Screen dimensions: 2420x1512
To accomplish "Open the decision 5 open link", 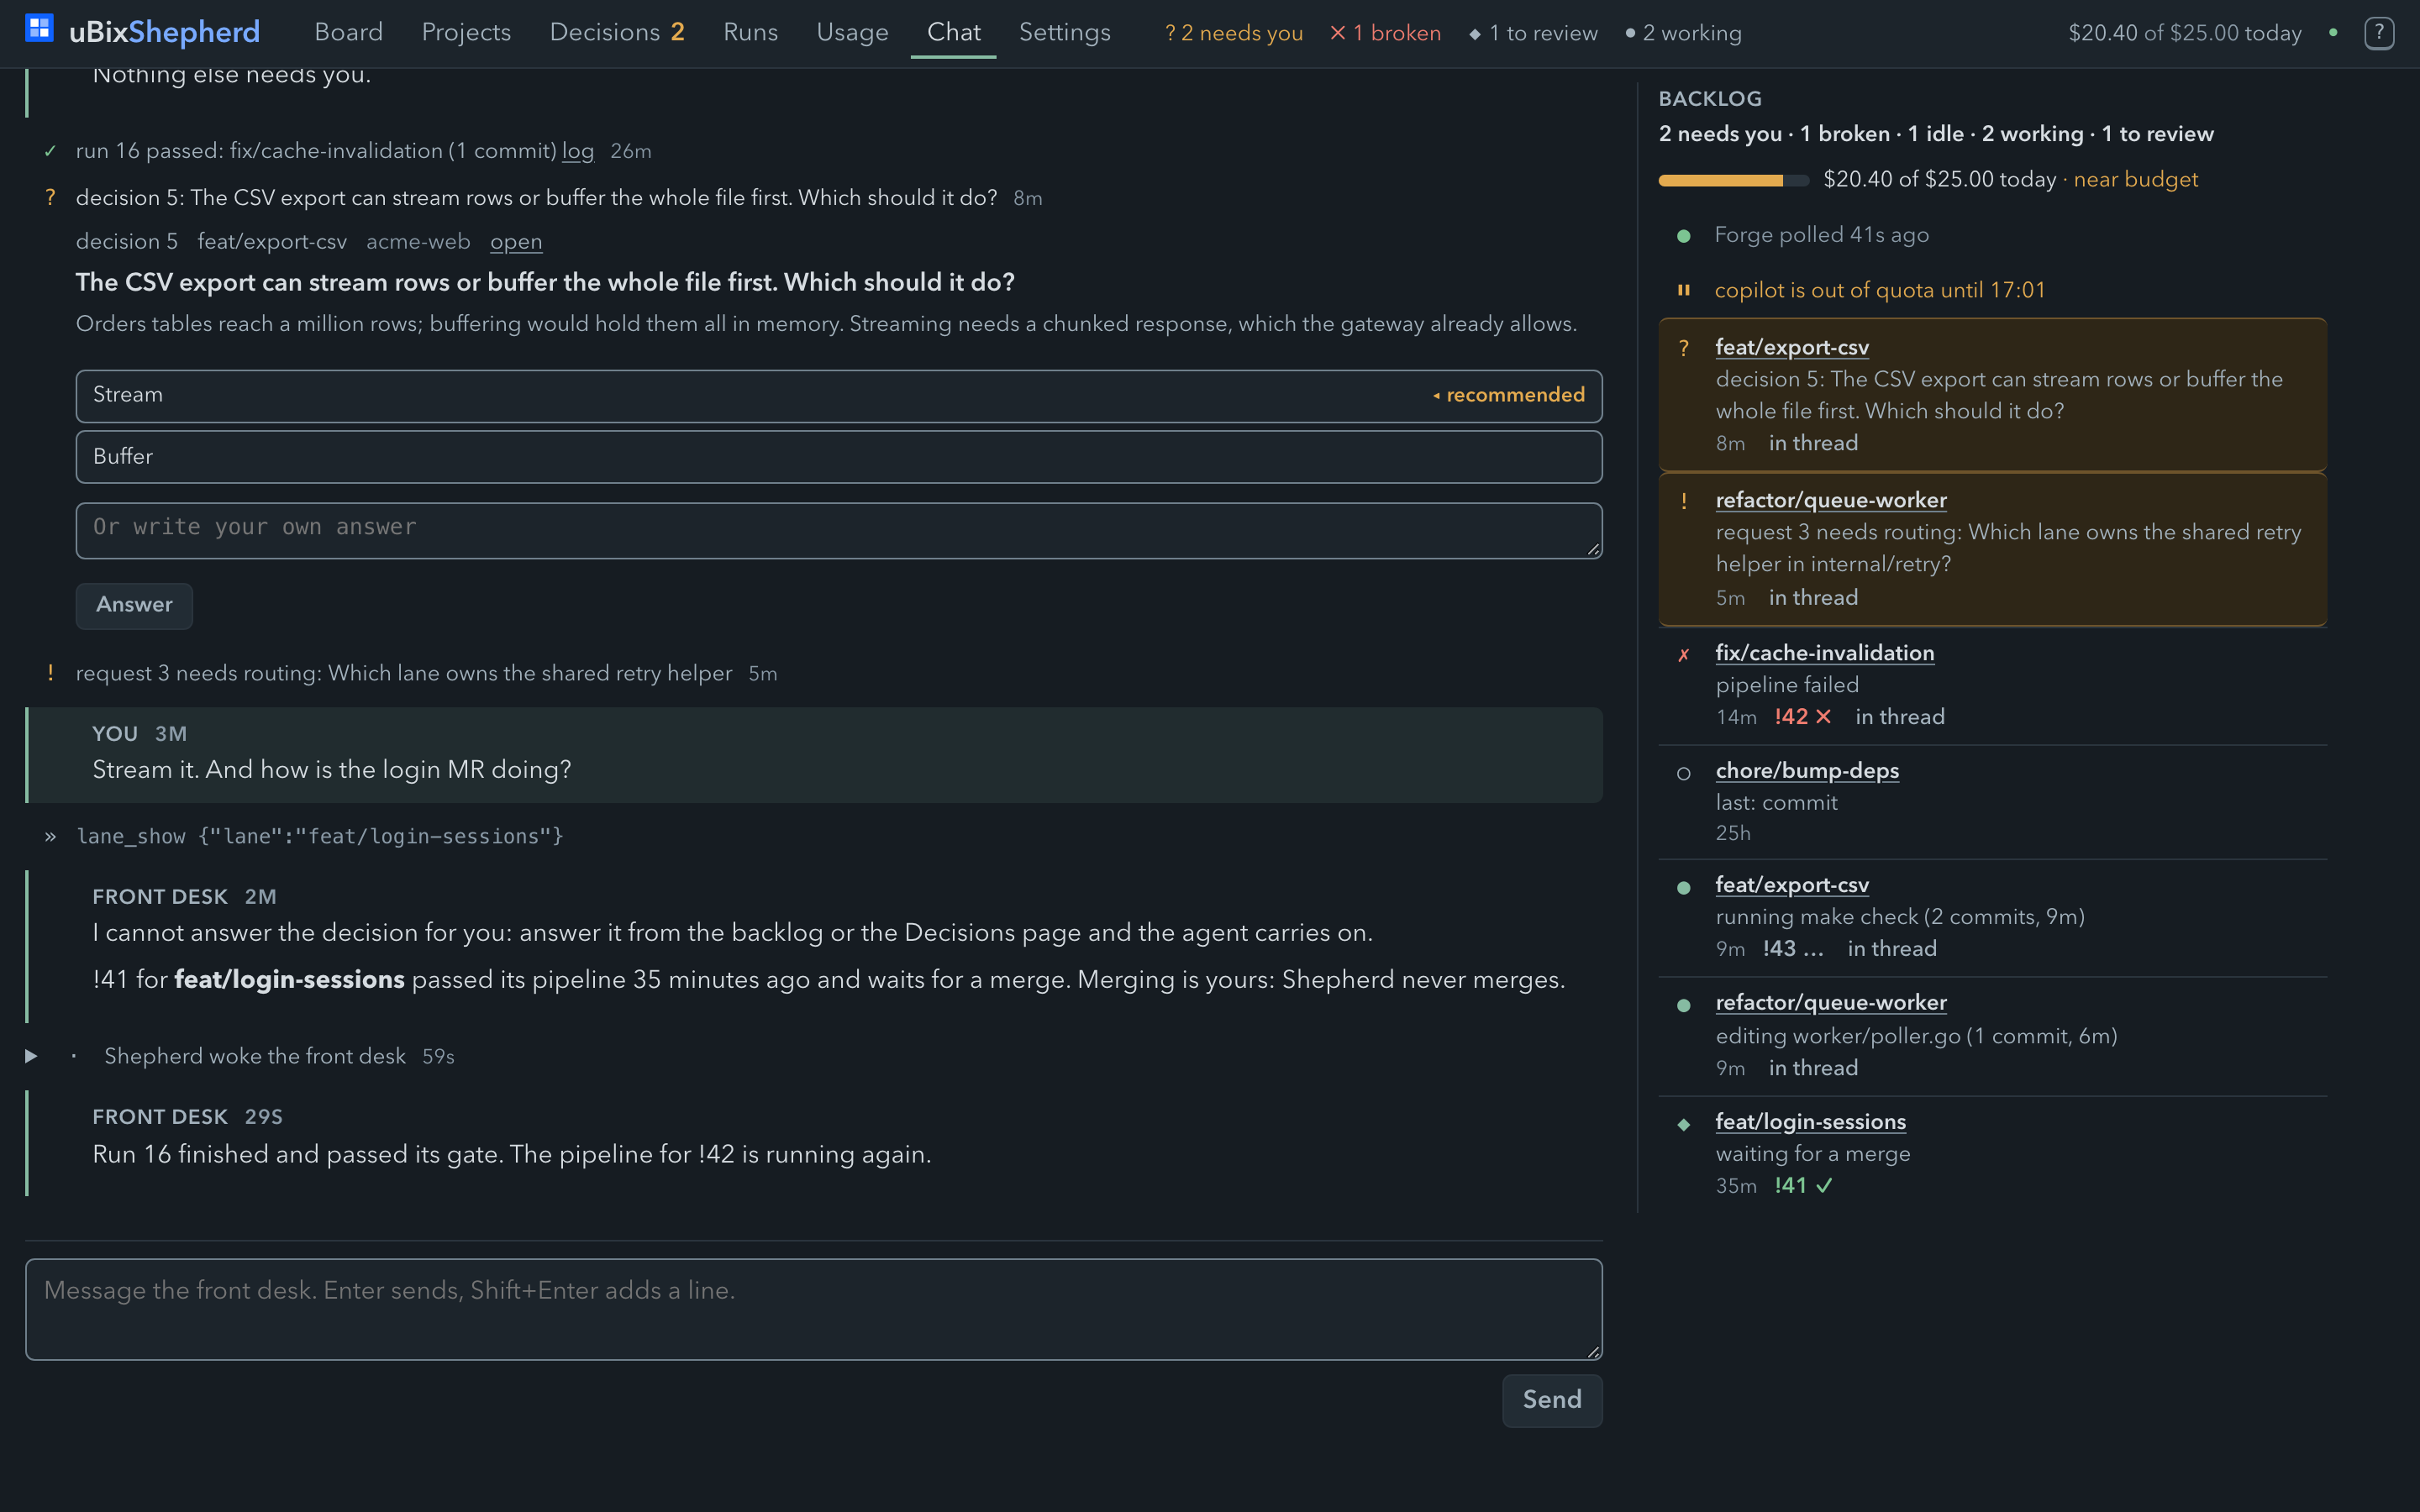I will coord(516,242).
